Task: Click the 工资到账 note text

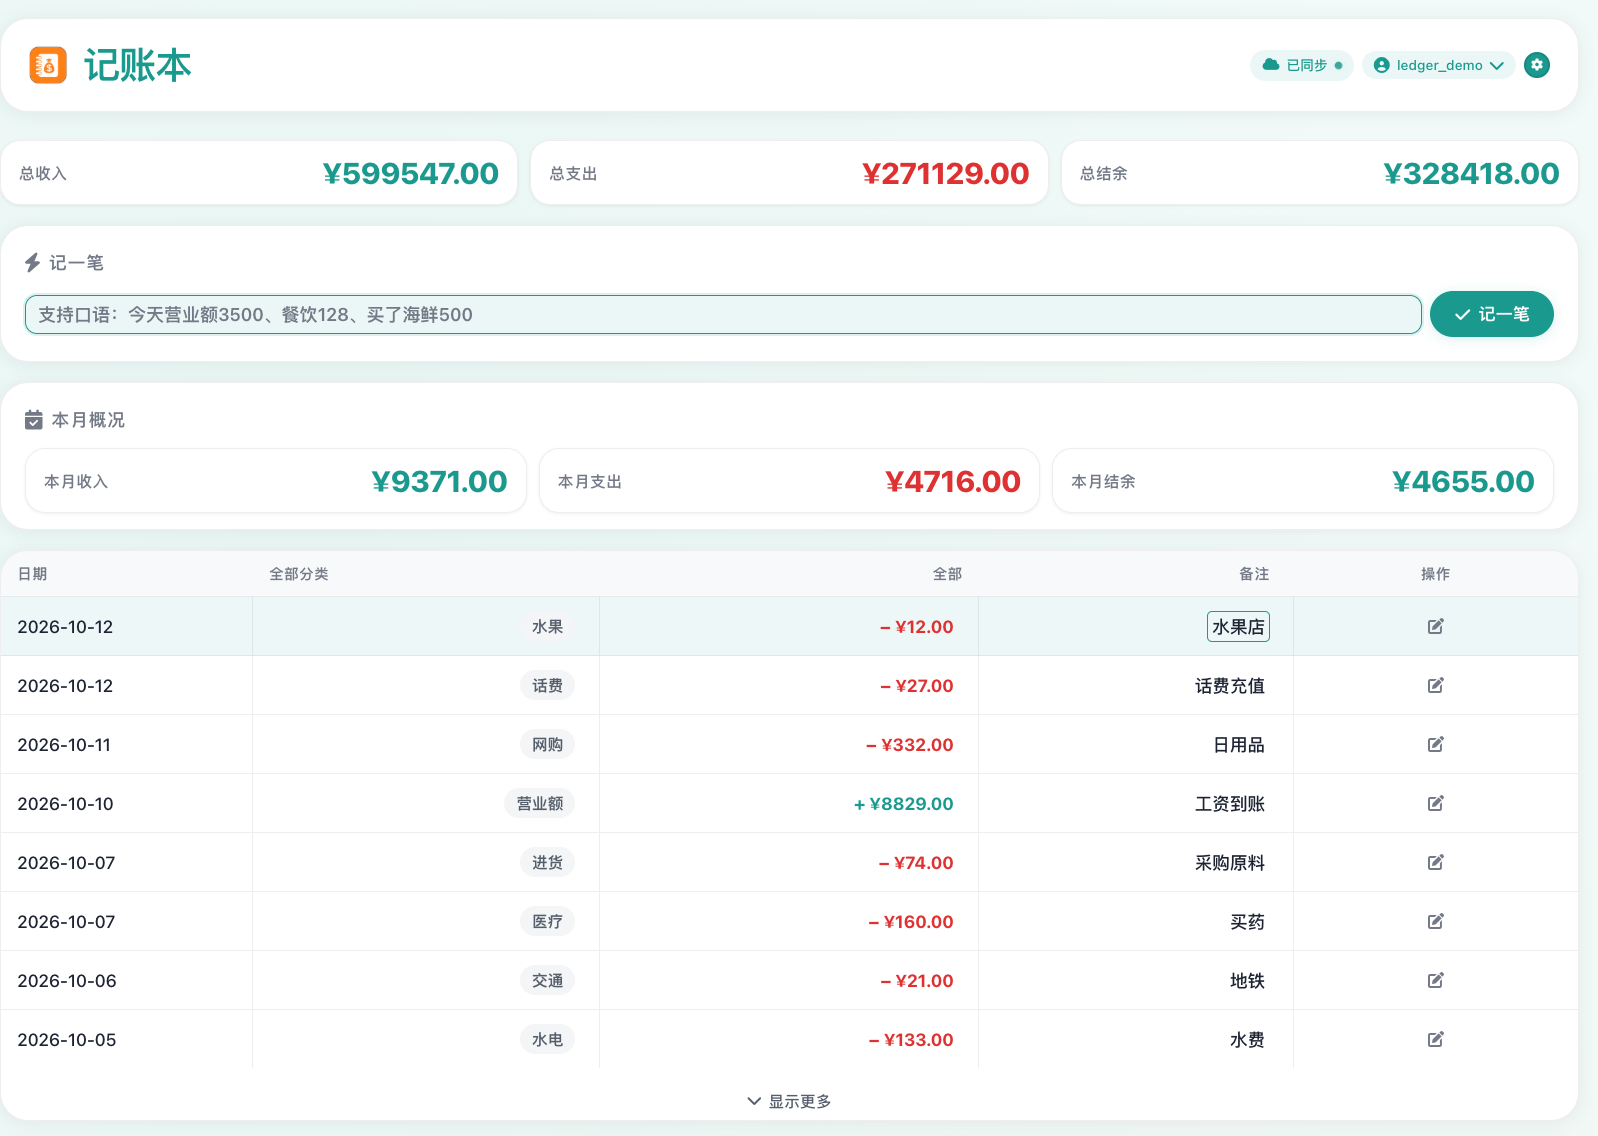Action: pos(1230,804)
